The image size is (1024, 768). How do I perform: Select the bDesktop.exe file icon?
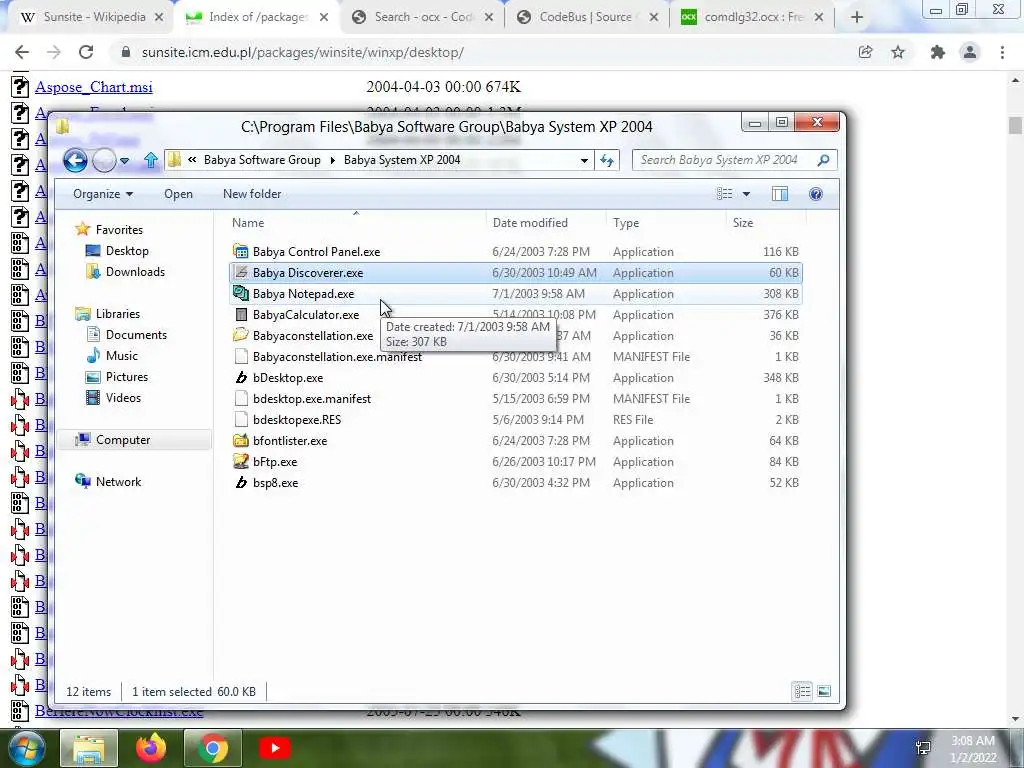pos(241,377)
